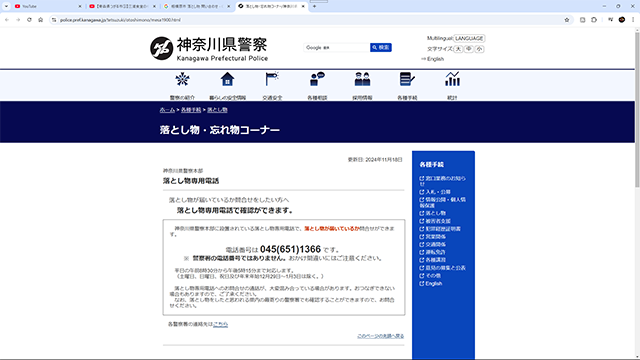Open the 統計 bar chart icon
Screen dimensions: 640x360
coord(452,79)
